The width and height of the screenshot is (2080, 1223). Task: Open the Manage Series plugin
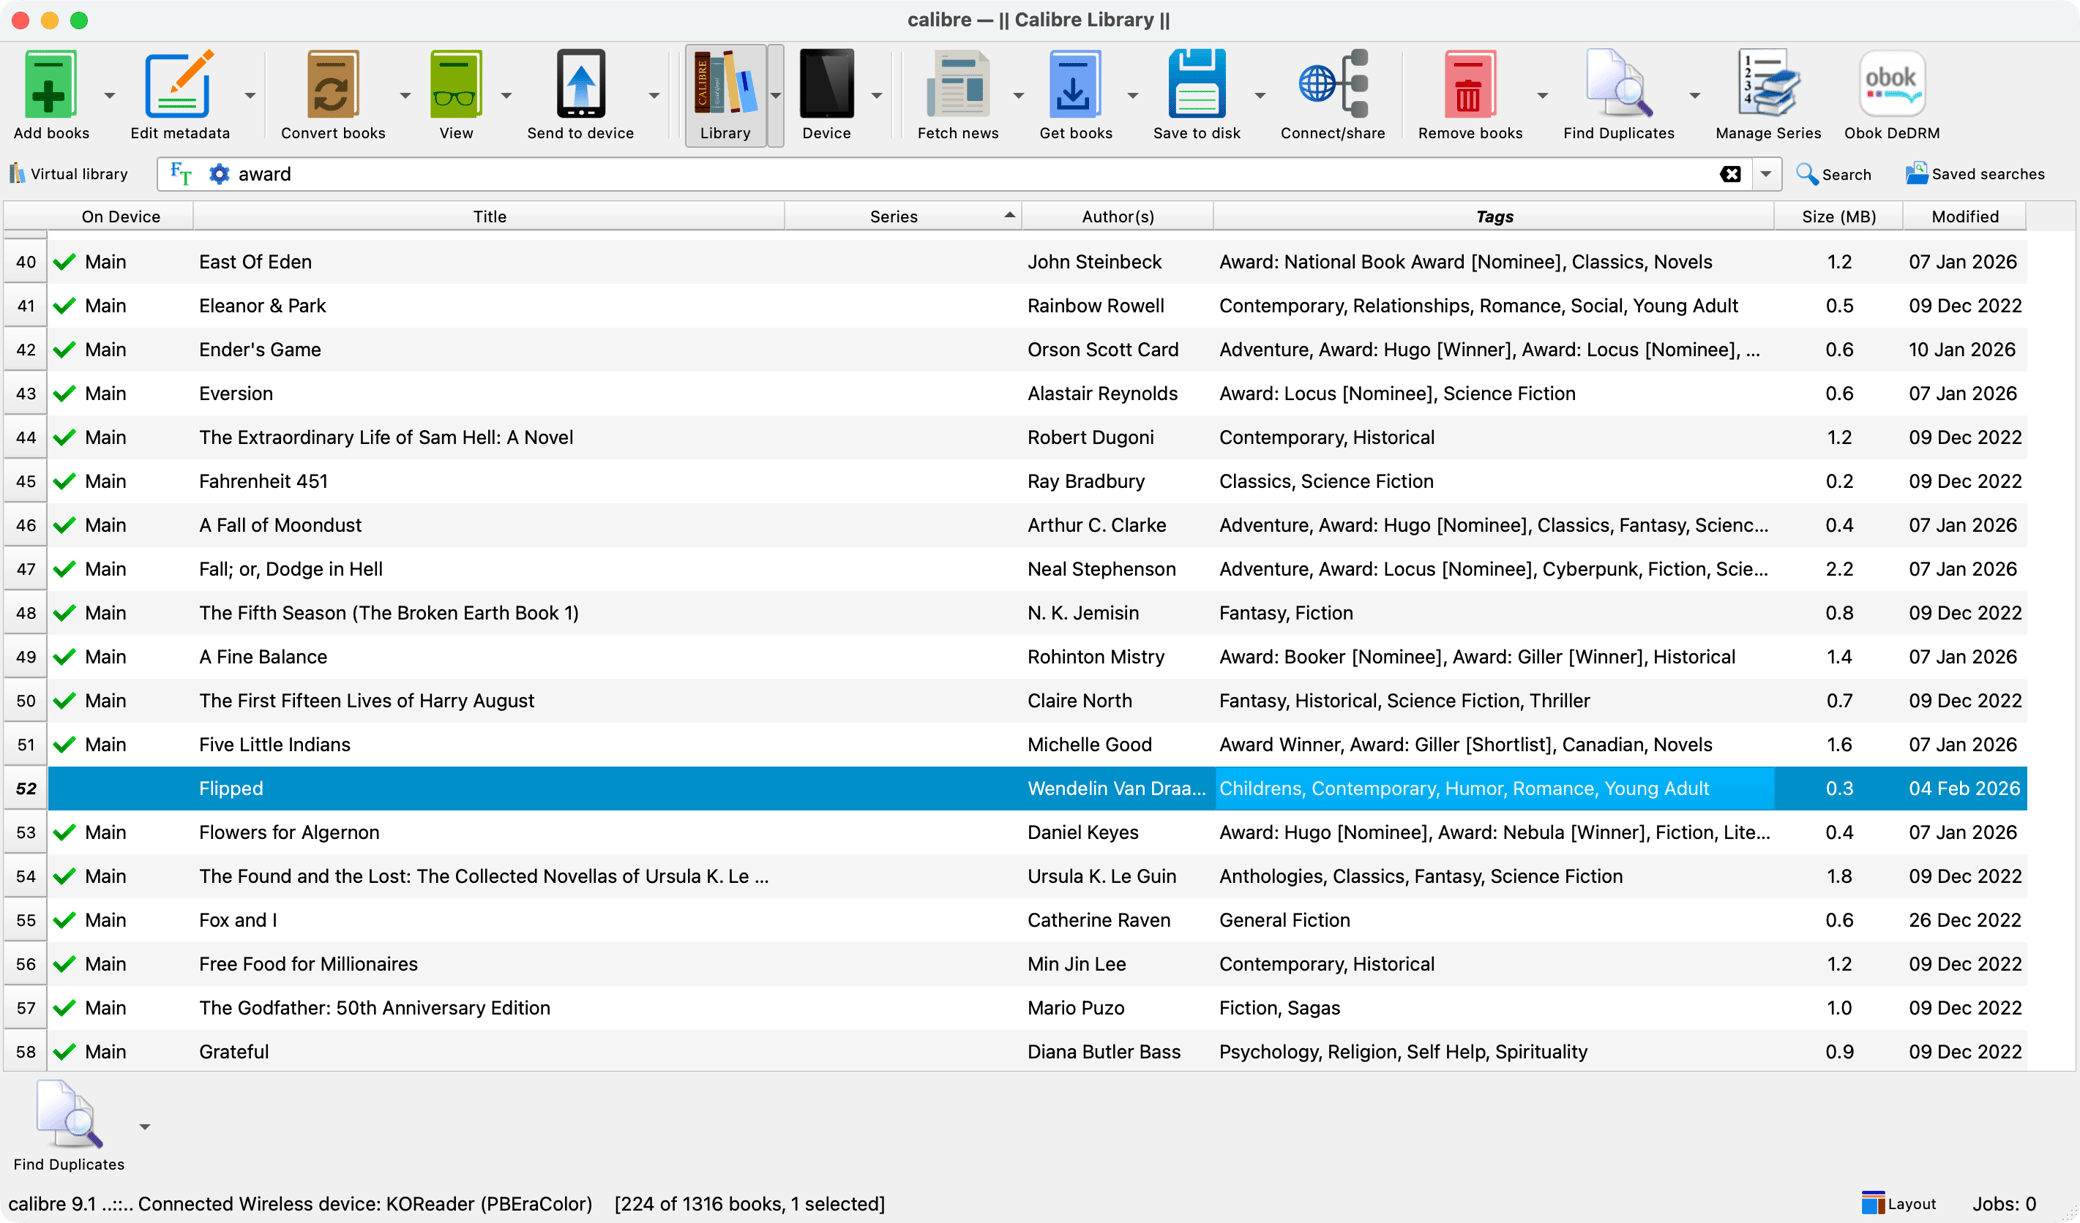[1767, 86]
